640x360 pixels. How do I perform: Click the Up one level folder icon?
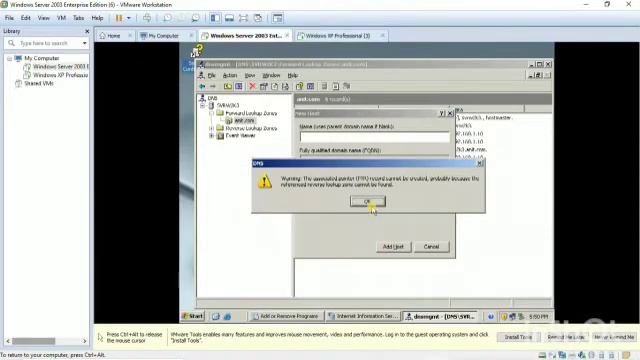[x=228, y=86]
